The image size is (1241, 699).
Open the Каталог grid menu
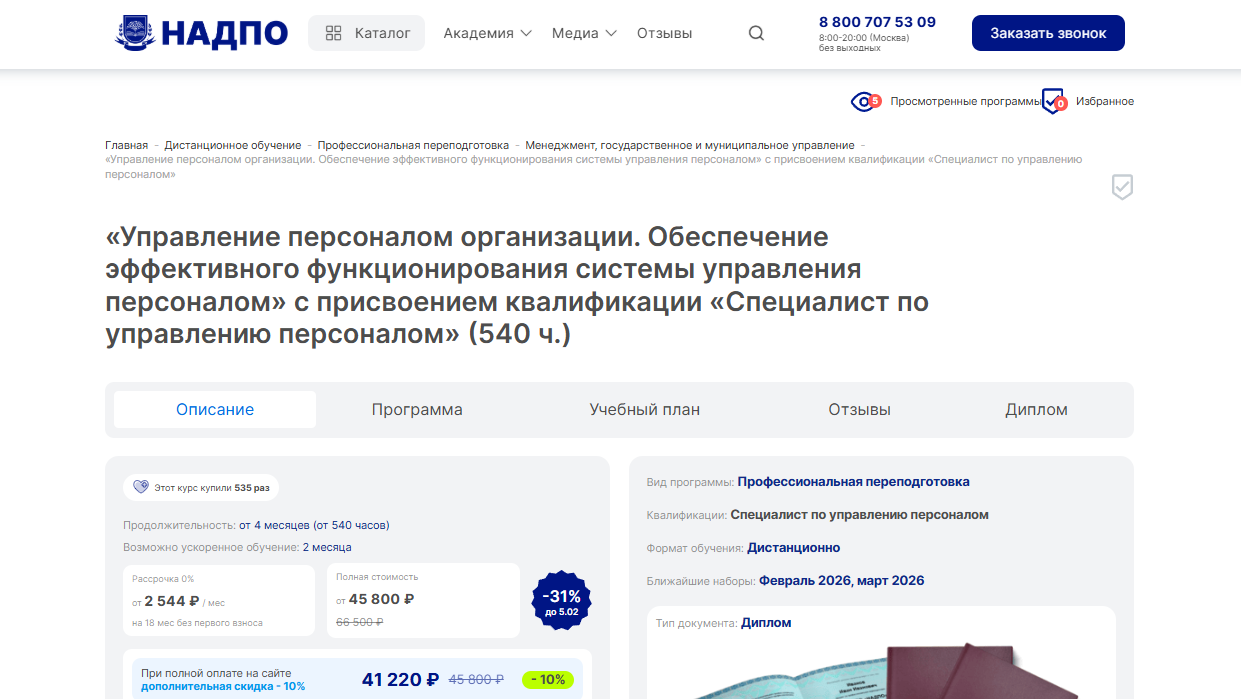point(366,33)
